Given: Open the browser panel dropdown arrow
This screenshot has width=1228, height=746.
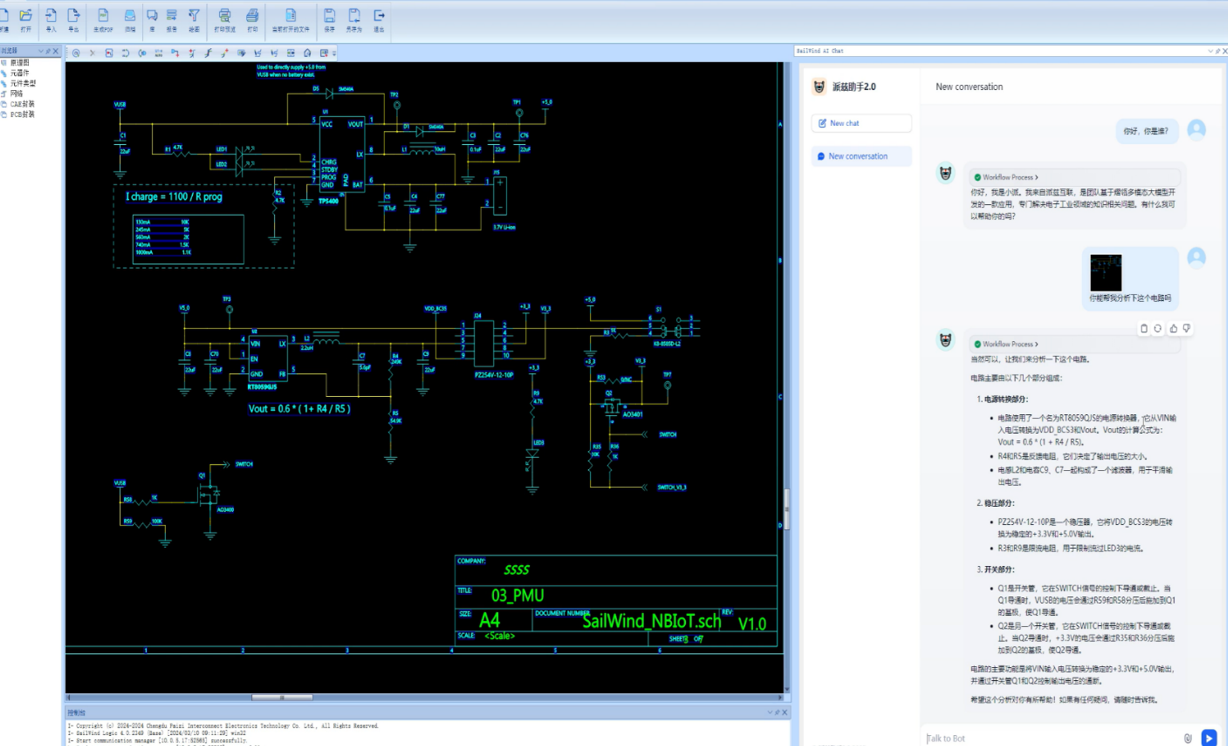Looking at the screenshot, I should click(41, 51).
